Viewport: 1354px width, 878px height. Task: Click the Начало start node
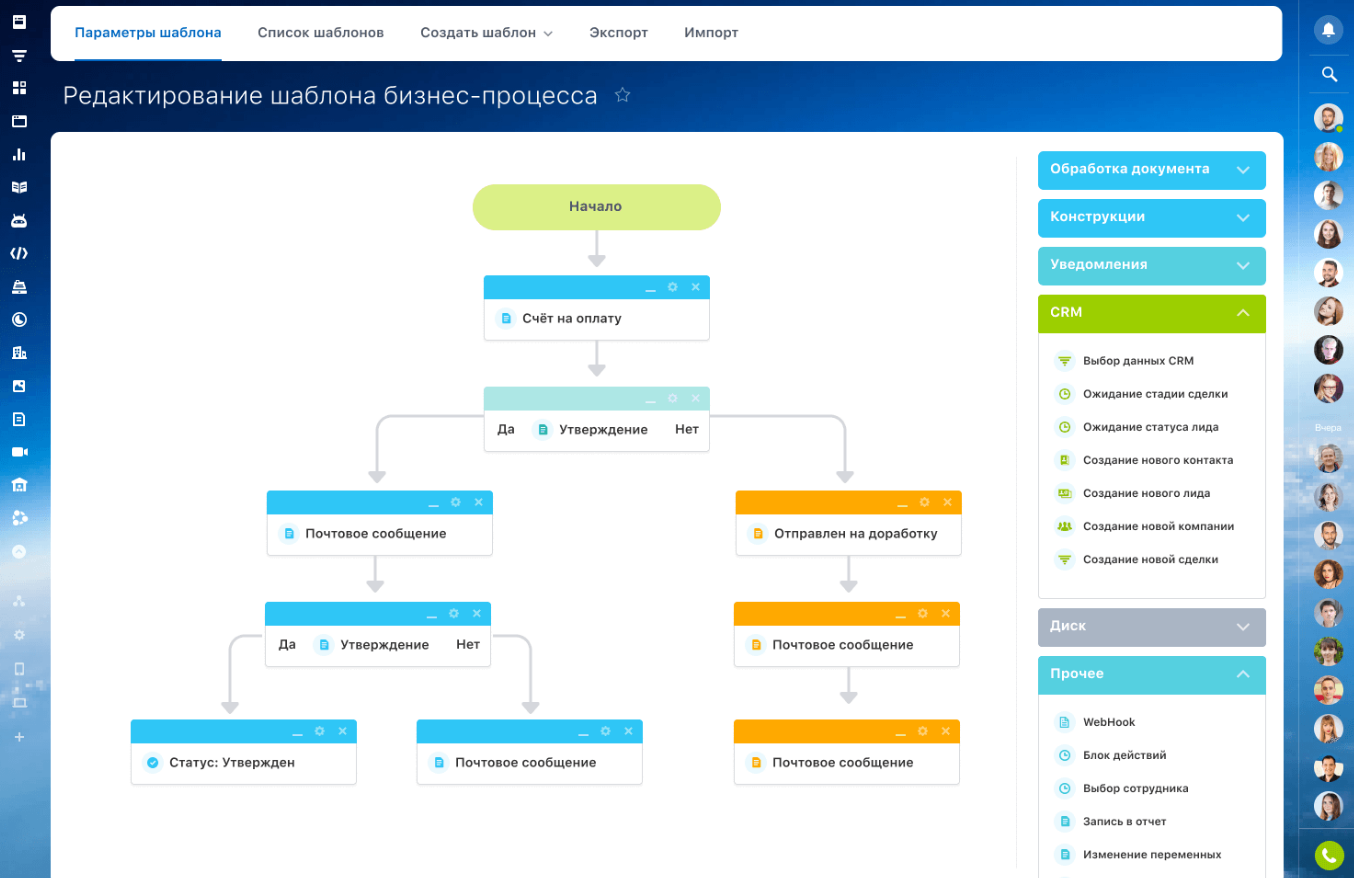596,207
